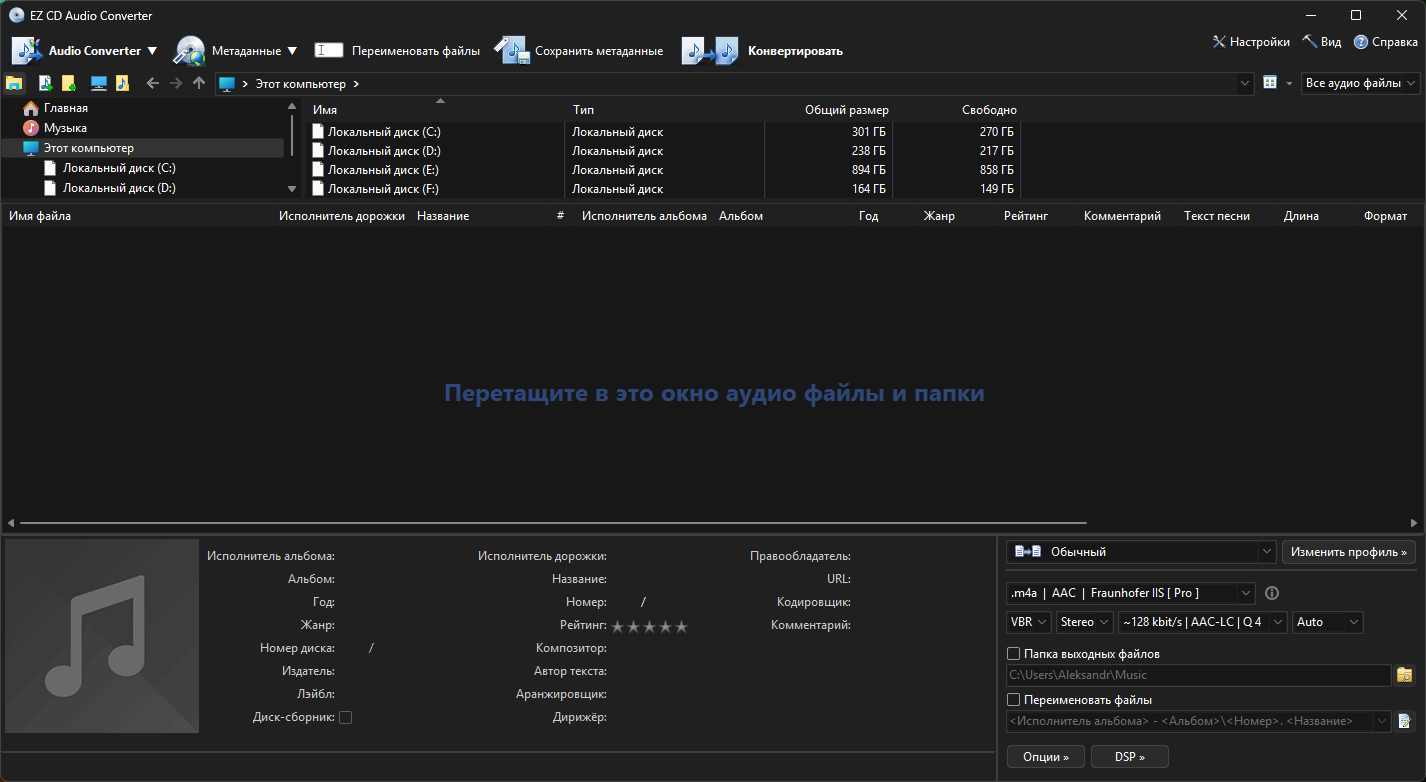Click the Convert (Конвертировать) icon
This screenshot has width=1426, height=782.
(x=709, y=51)
